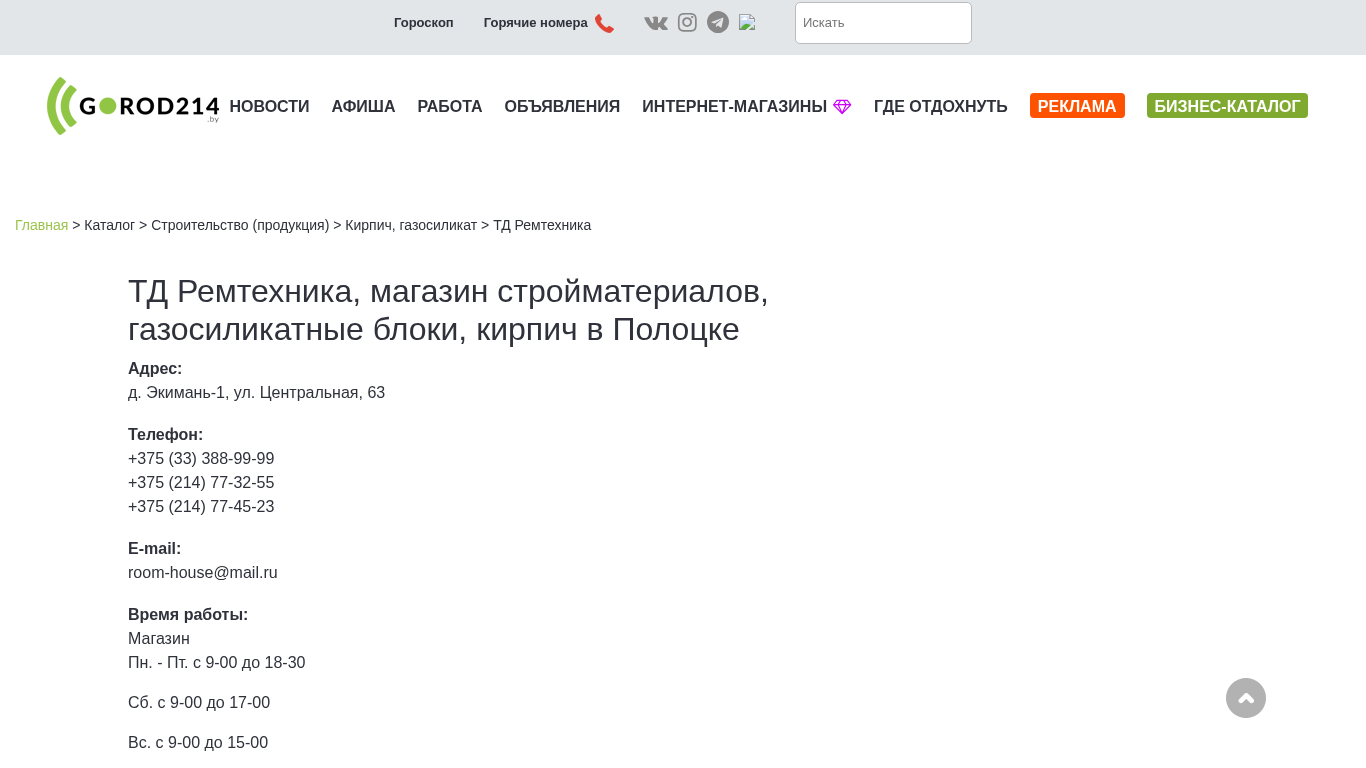The image size is (1366, 768).
Task: Click the diamond icon beside Интернет-магазины
Action: (842, 107)
